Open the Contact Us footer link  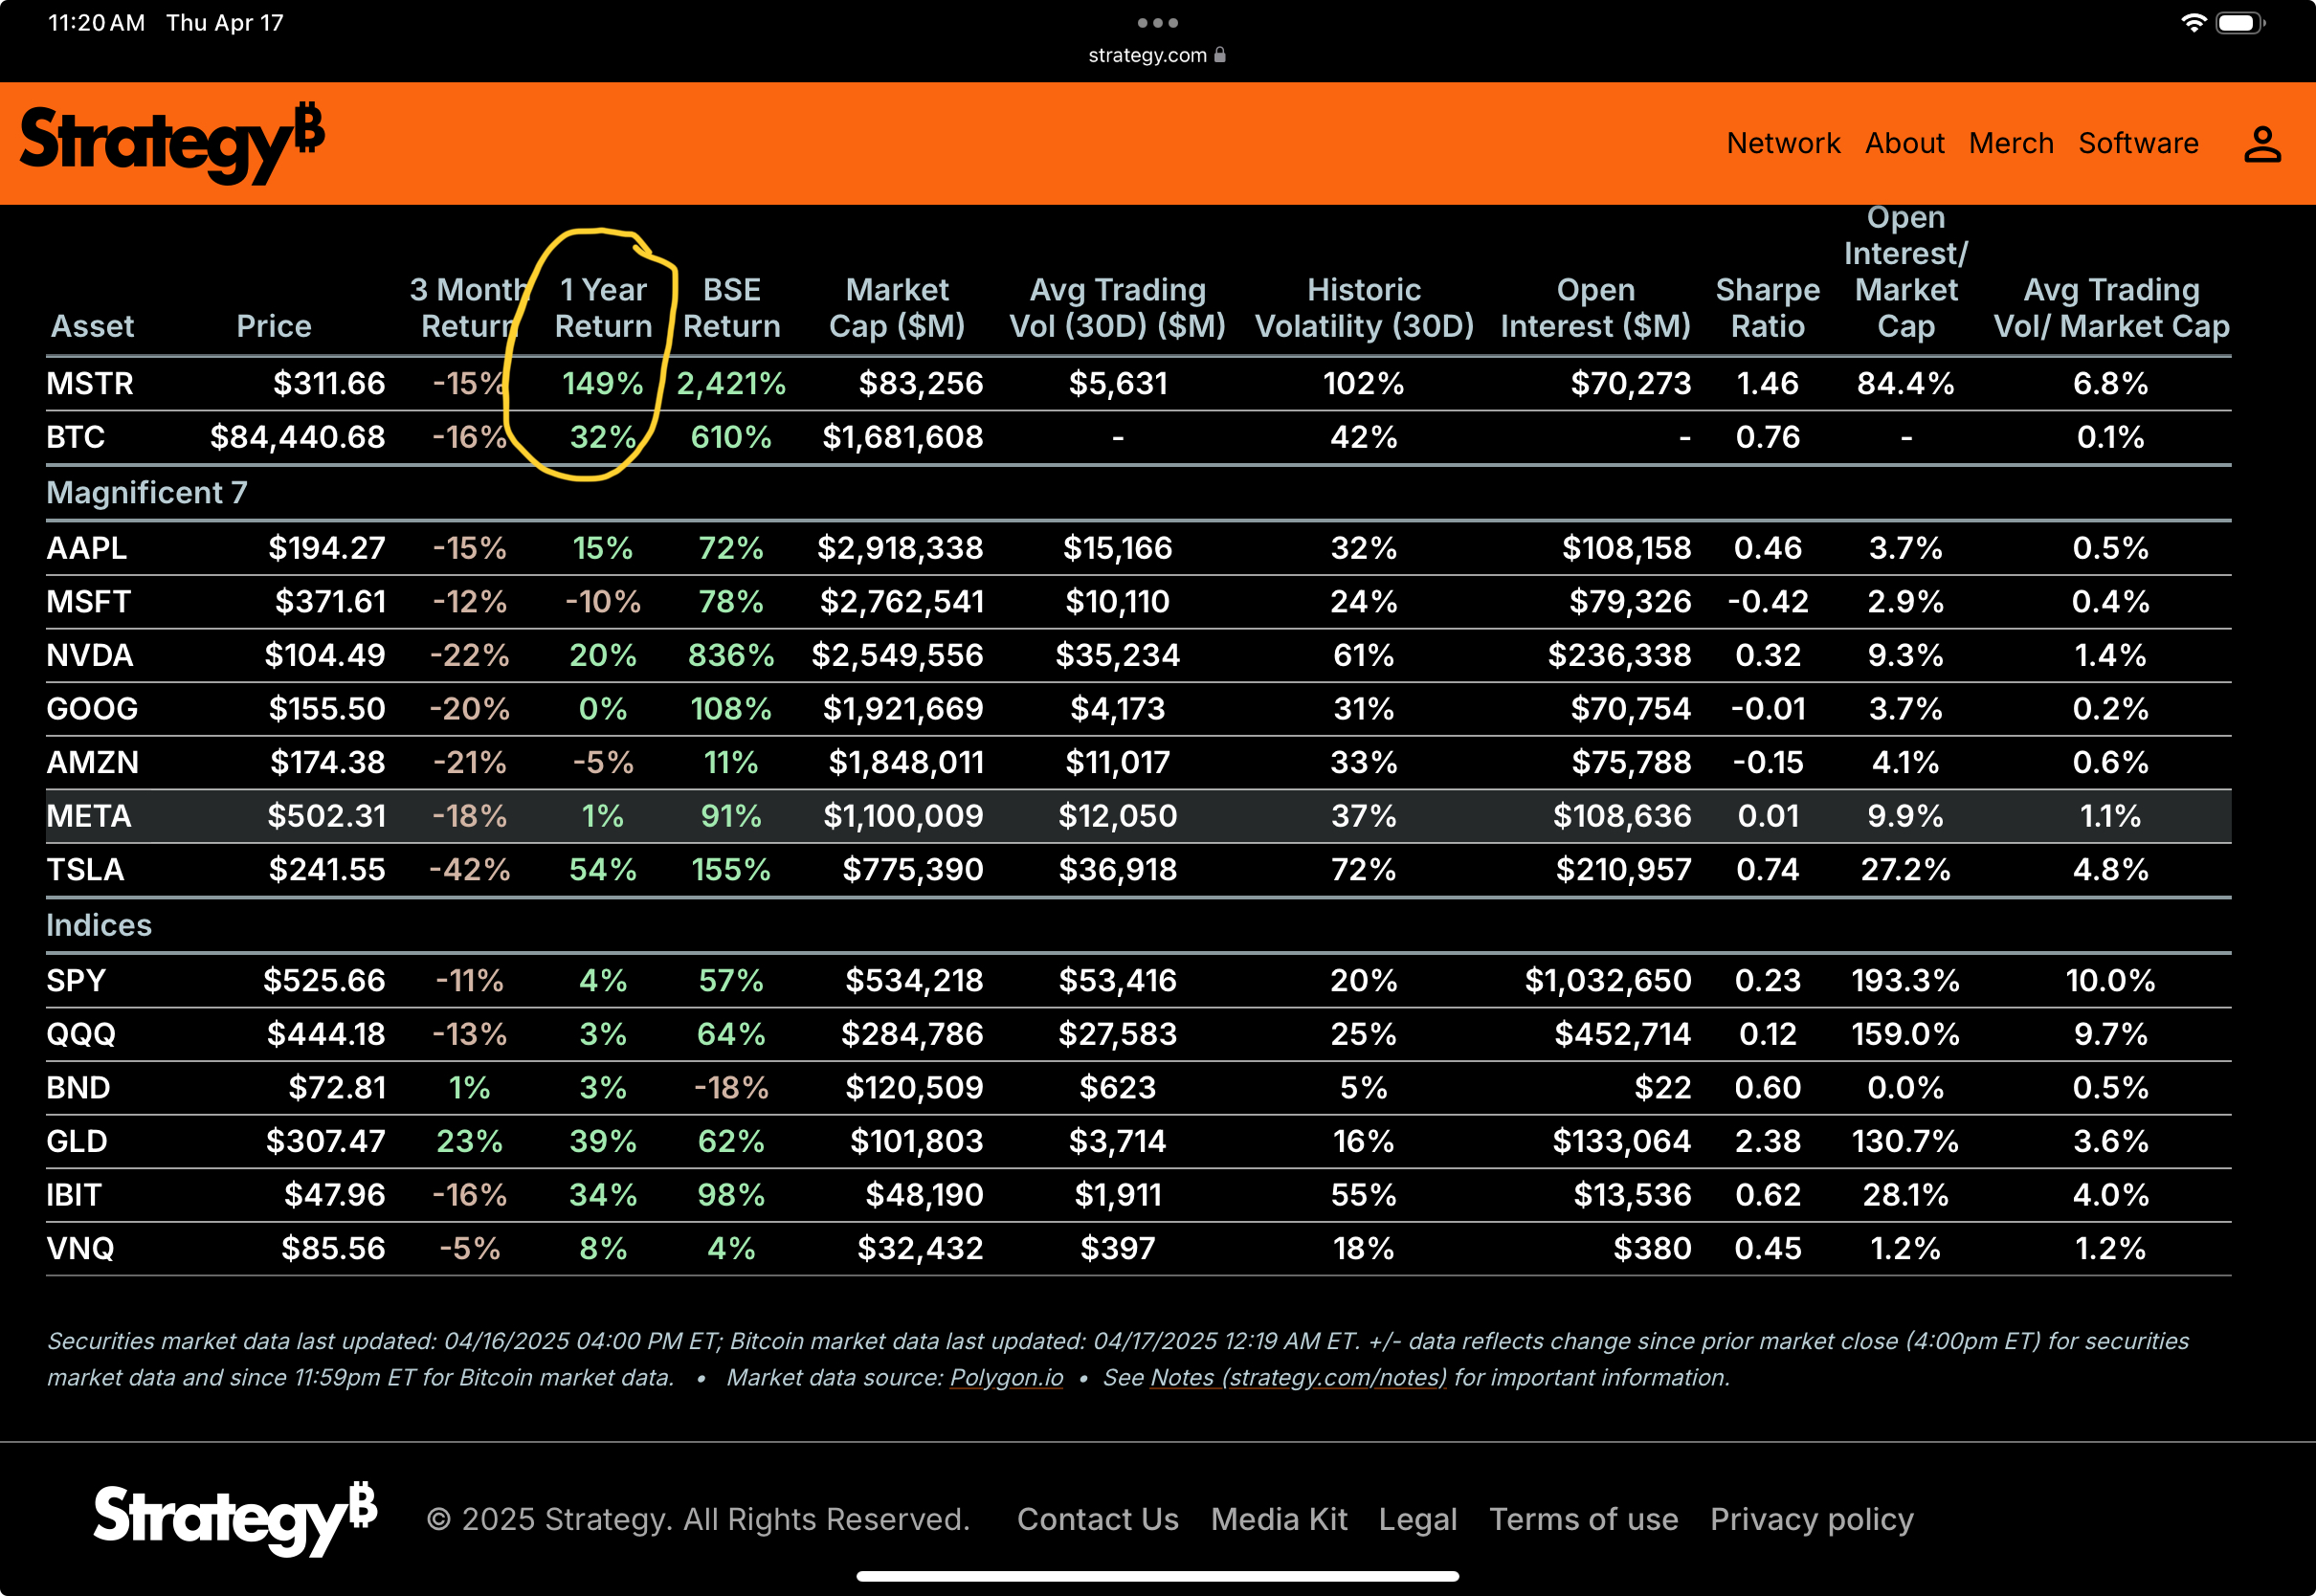click(1097, 1519)
